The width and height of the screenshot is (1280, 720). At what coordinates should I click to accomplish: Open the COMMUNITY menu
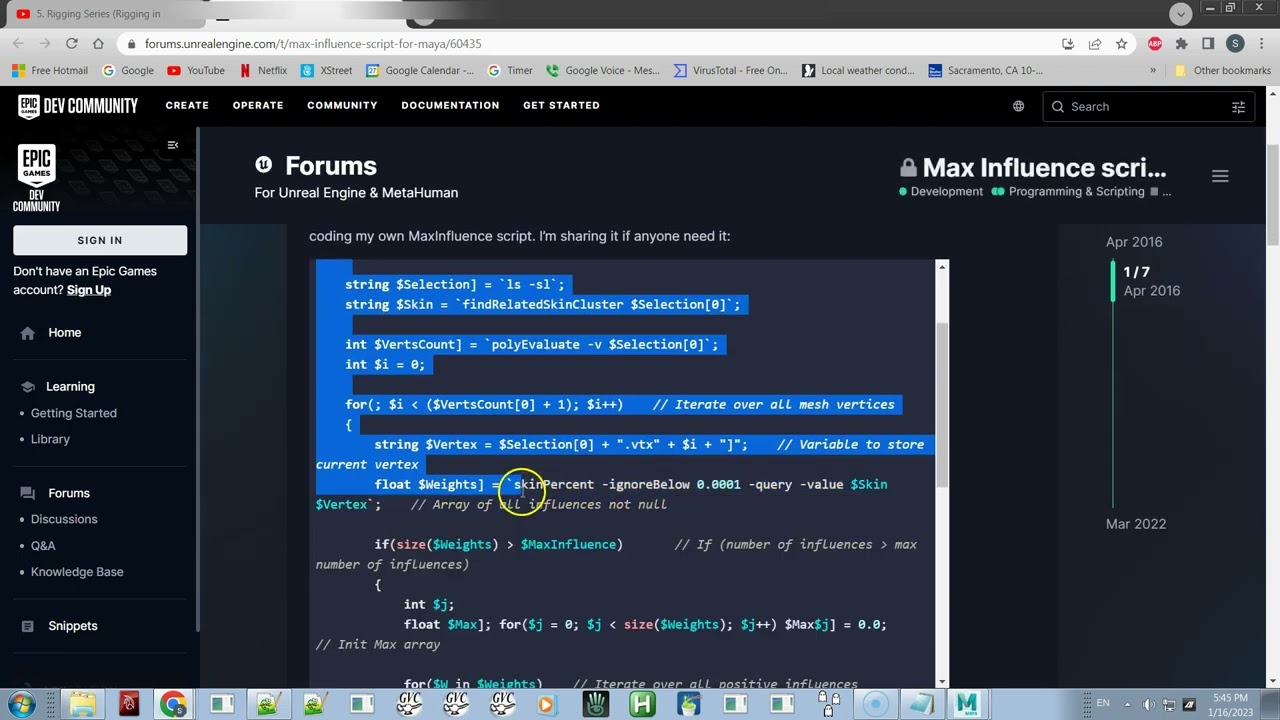click(342, 105)
